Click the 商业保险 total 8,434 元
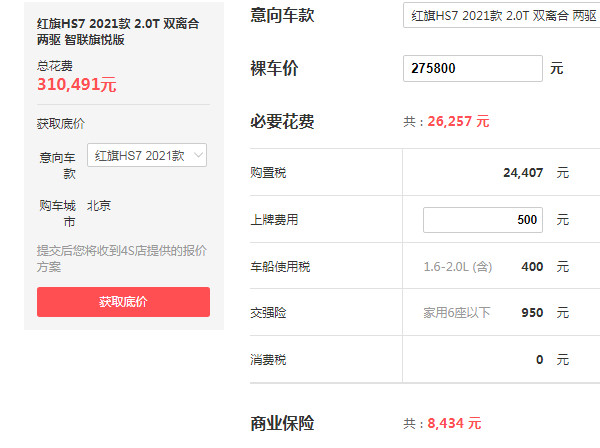The height and width of the screenshot is (448, 600). tap(454, 424)
